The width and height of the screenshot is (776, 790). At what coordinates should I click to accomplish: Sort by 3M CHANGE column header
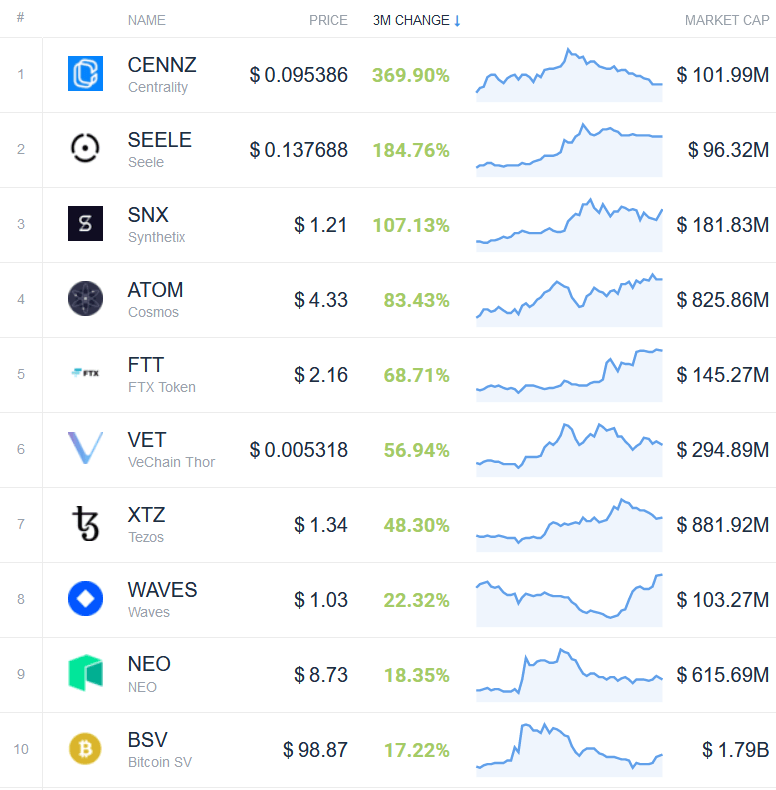click(417, 20)
